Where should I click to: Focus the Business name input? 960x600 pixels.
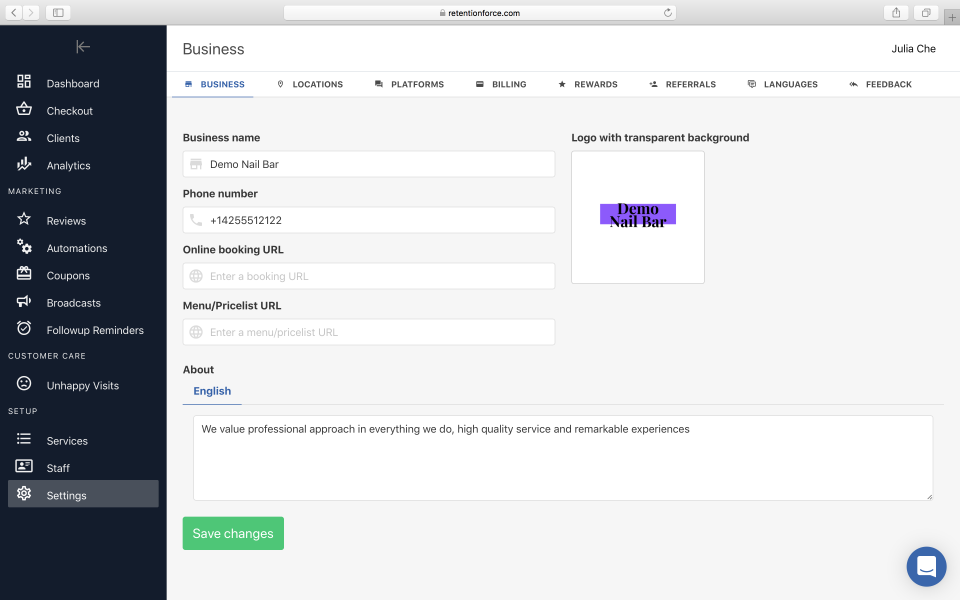(x=378, y=164)
